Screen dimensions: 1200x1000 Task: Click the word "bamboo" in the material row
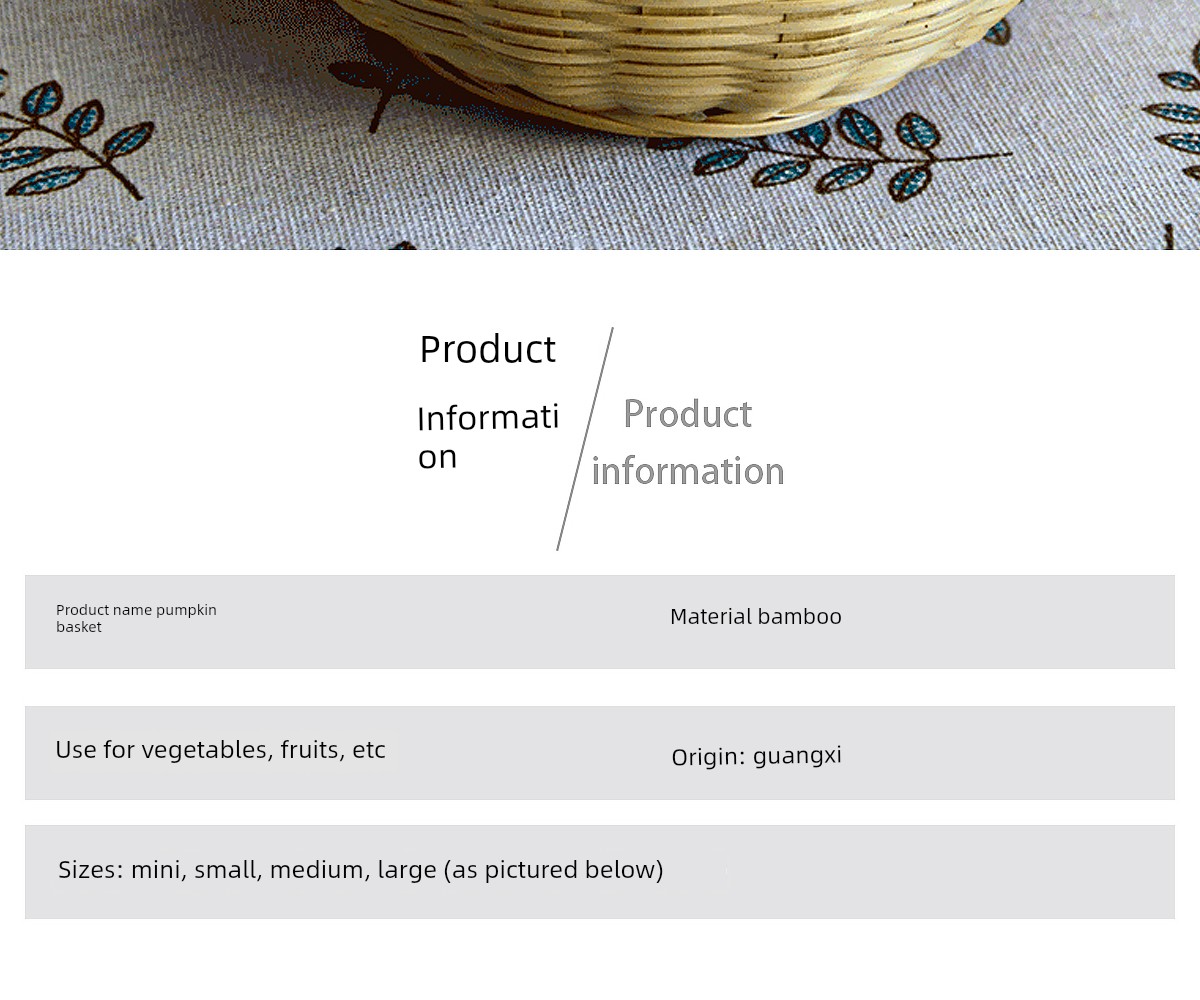click(799, 617)
